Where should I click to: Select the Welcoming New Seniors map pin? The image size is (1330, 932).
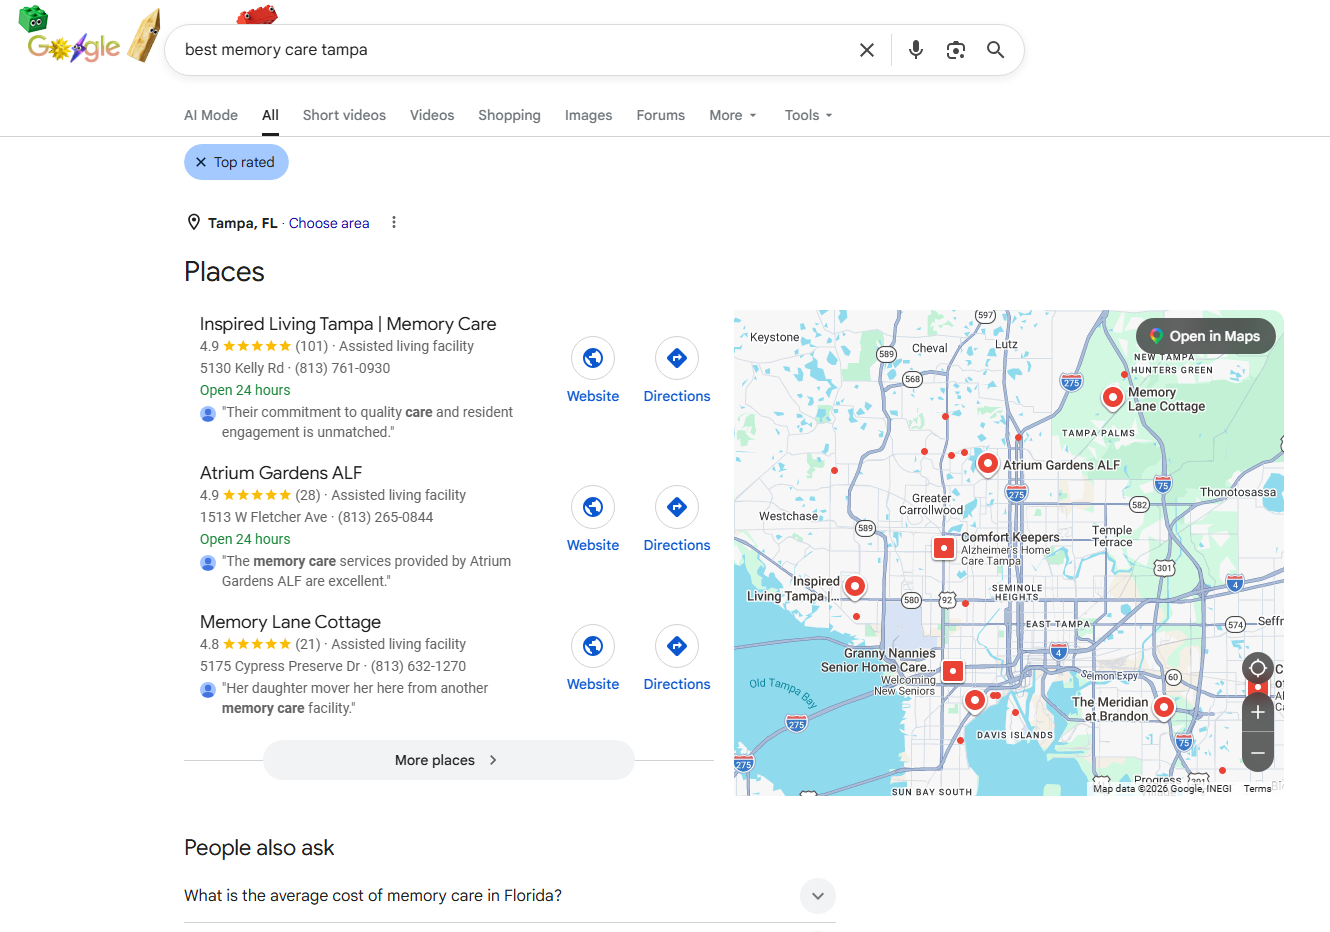(x=975, y=701)
